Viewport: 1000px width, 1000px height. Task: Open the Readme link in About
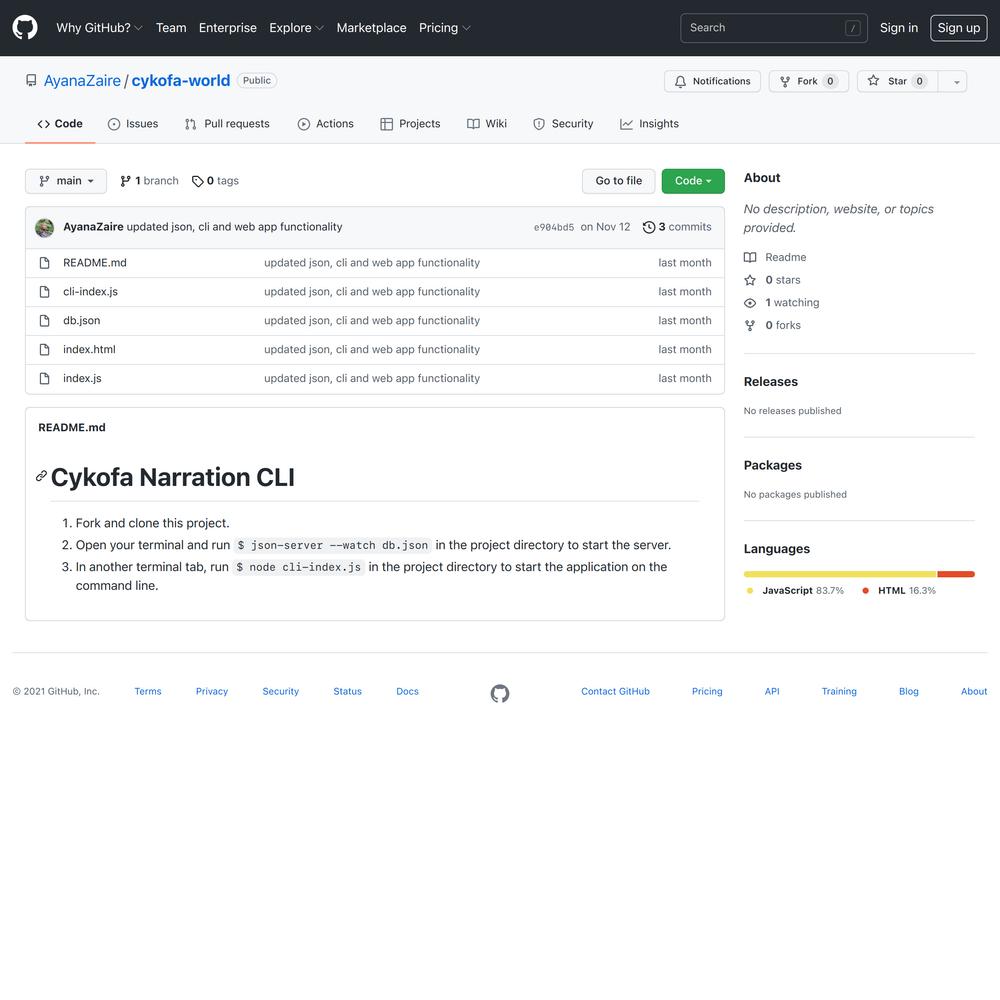(775, 258)
